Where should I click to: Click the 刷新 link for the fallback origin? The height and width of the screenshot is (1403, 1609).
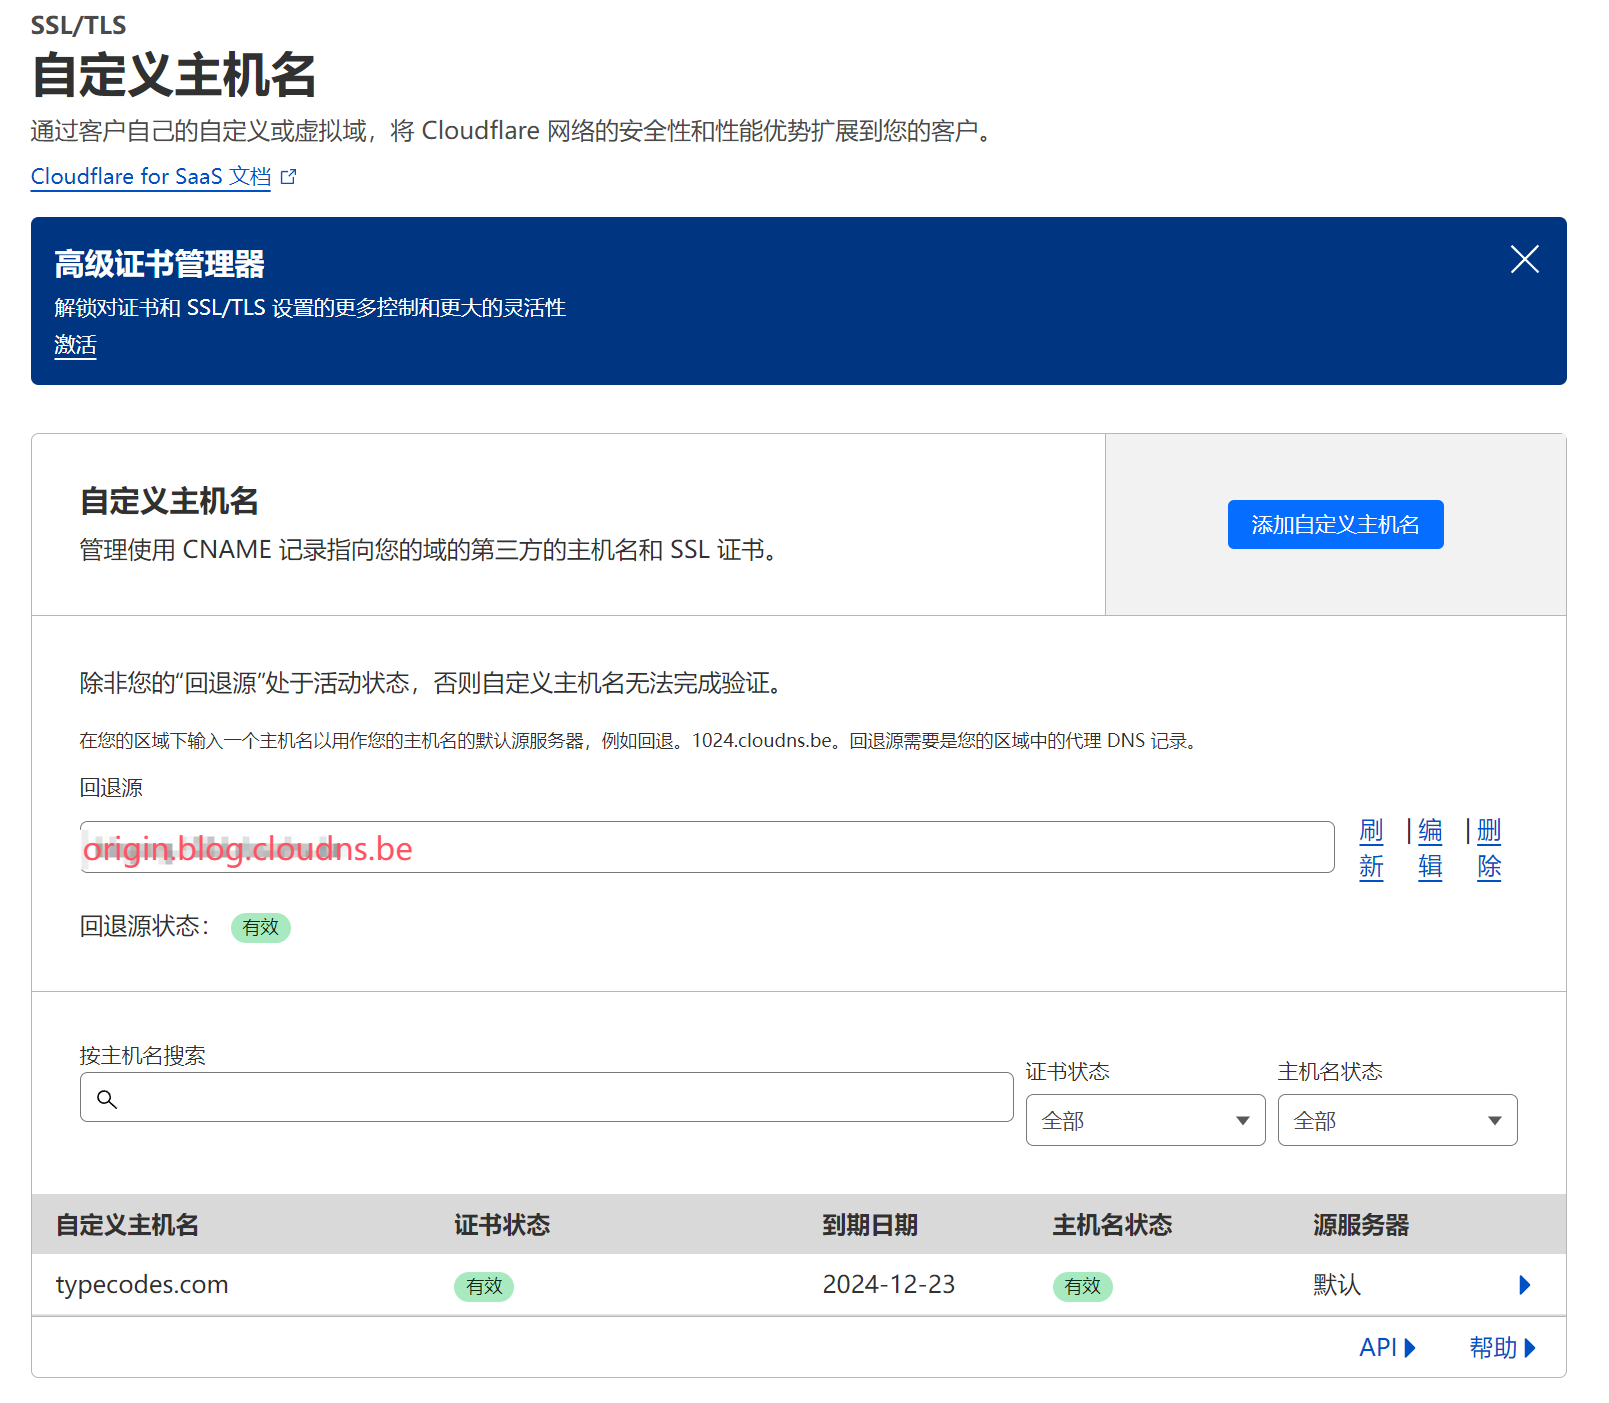[x=1371, y=848]
